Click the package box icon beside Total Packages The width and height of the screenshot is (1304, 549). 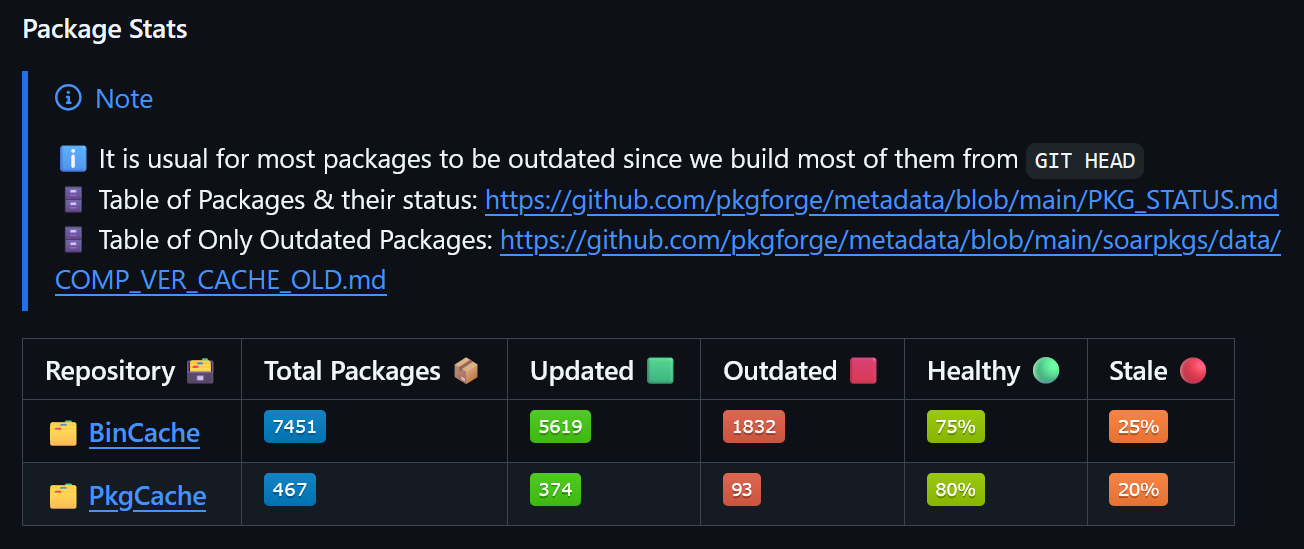pos(466,371)
